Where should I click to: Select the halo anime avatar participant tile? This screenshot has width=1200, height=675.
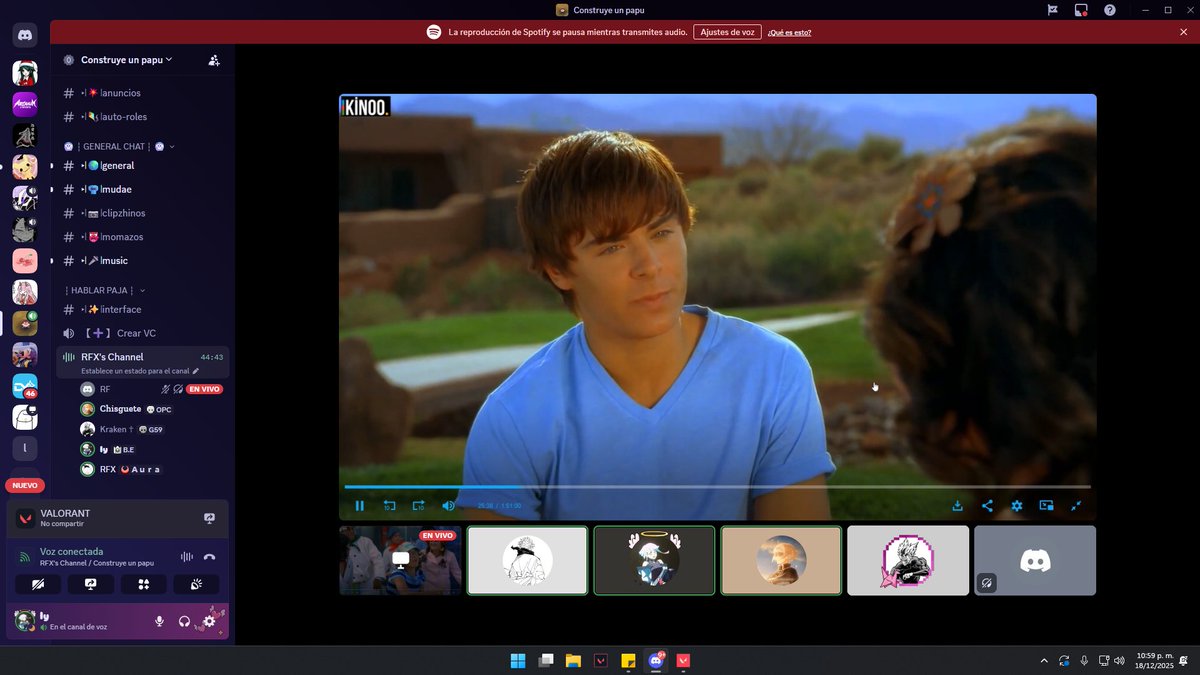654,560
